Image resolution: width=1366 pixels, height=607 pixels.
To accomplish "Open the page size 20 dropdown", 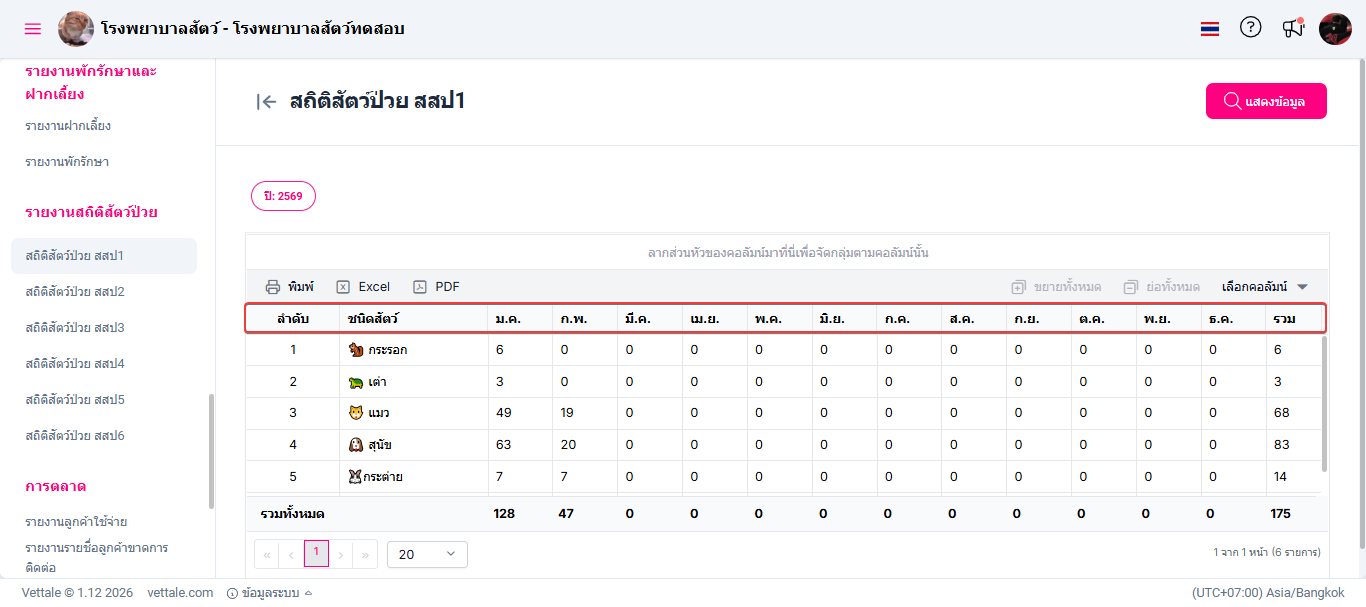I will tap(427, 554).
